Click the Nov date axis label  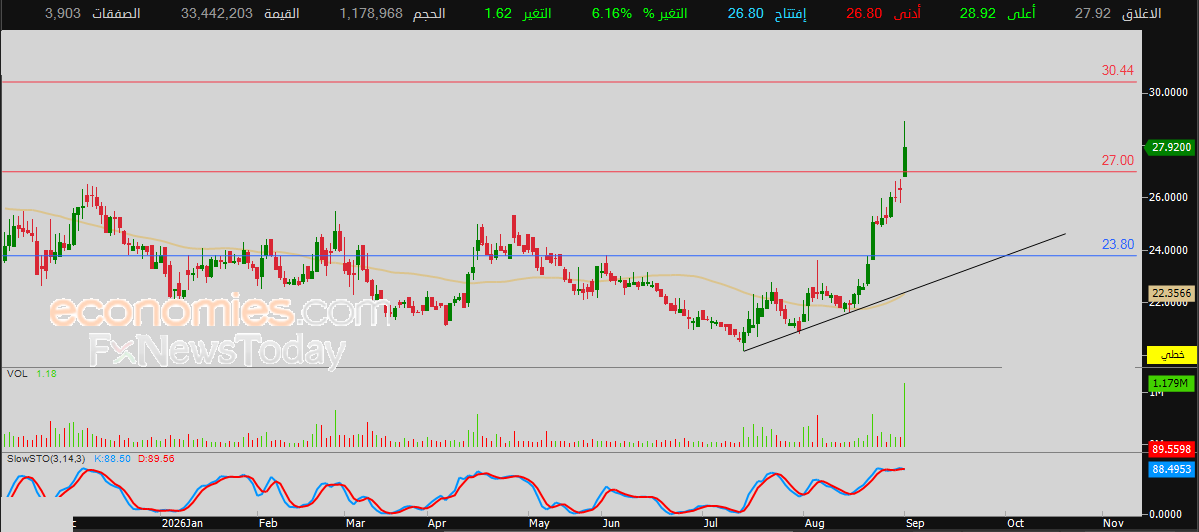point(1113,524)
